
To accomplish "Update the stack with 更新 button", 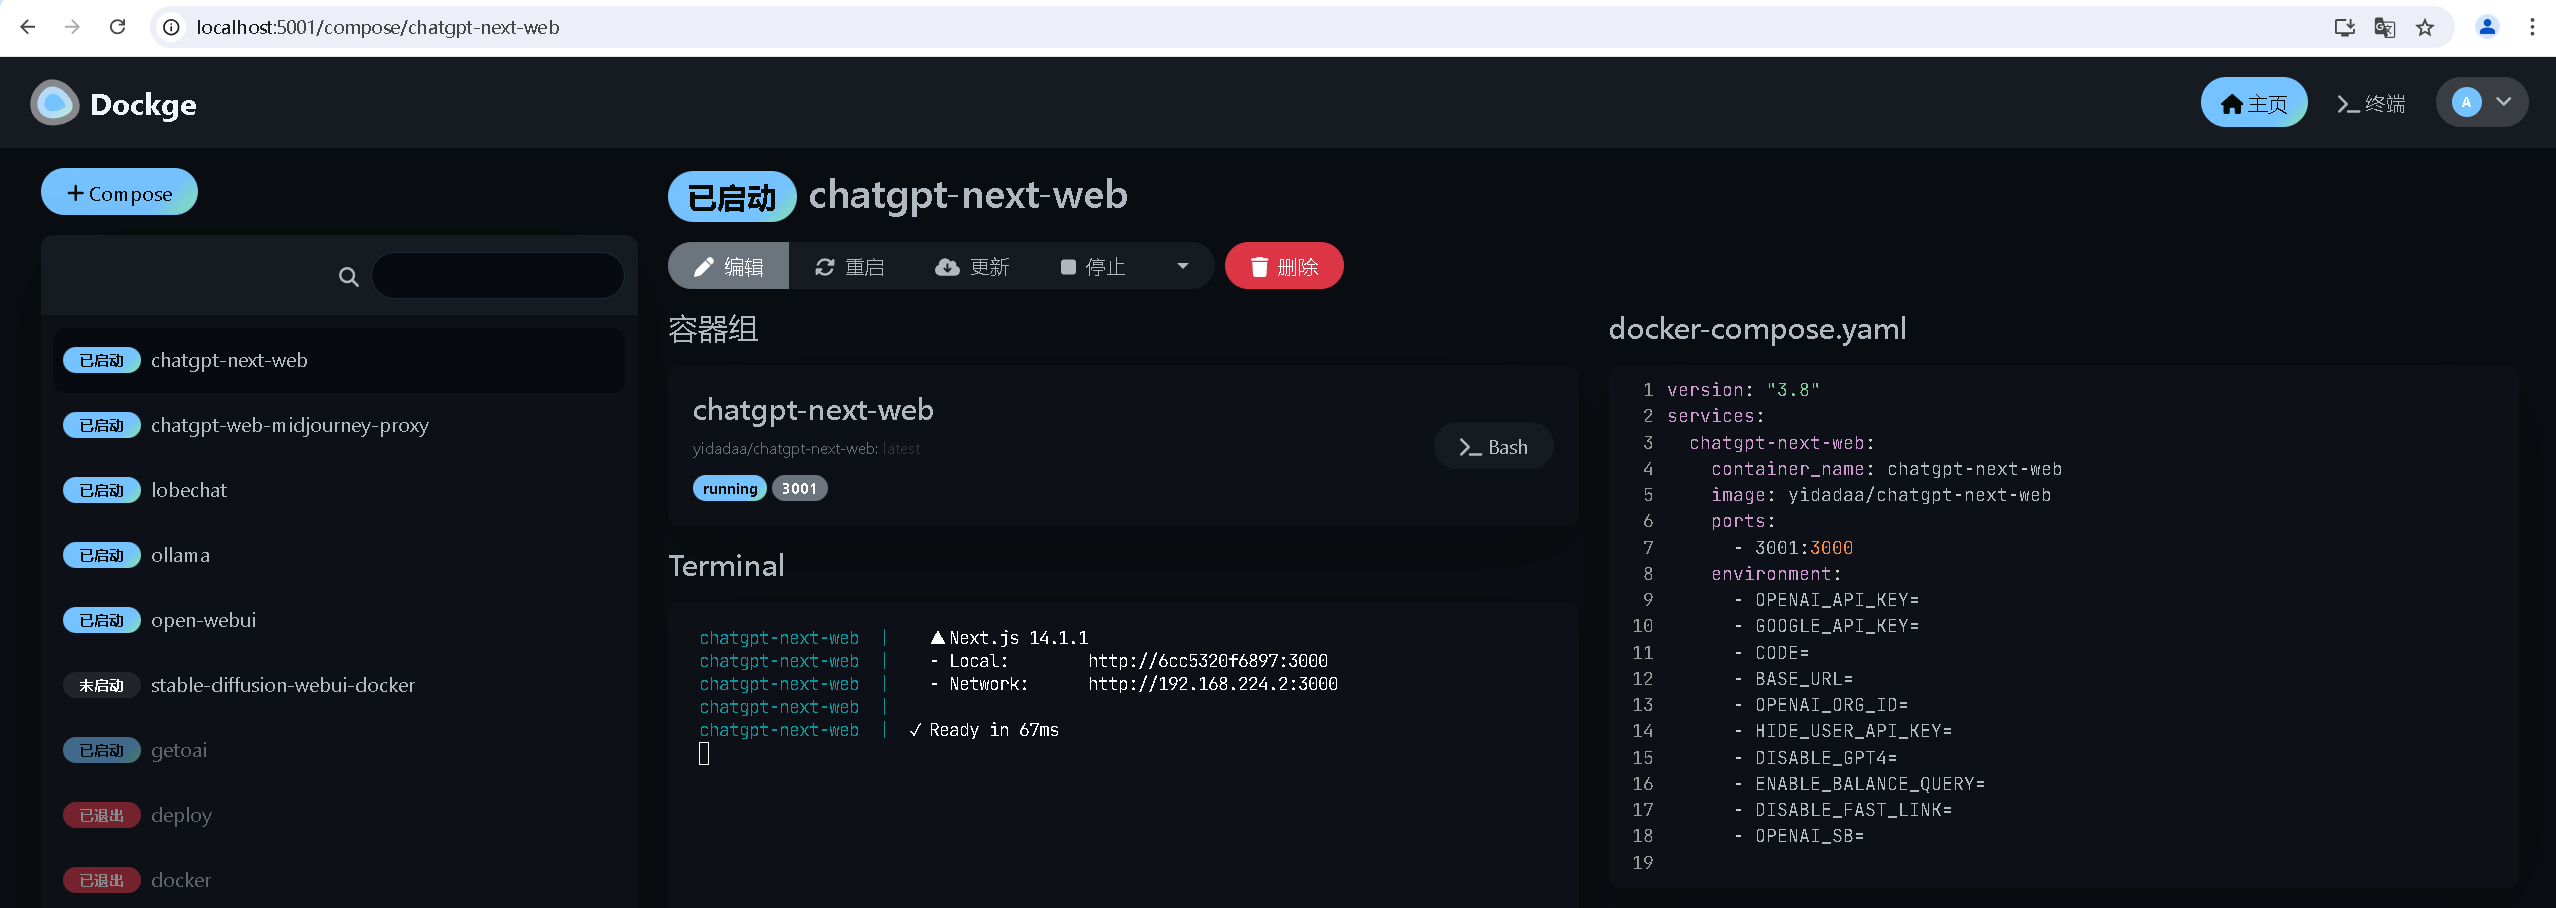I will tap(972, 266).
